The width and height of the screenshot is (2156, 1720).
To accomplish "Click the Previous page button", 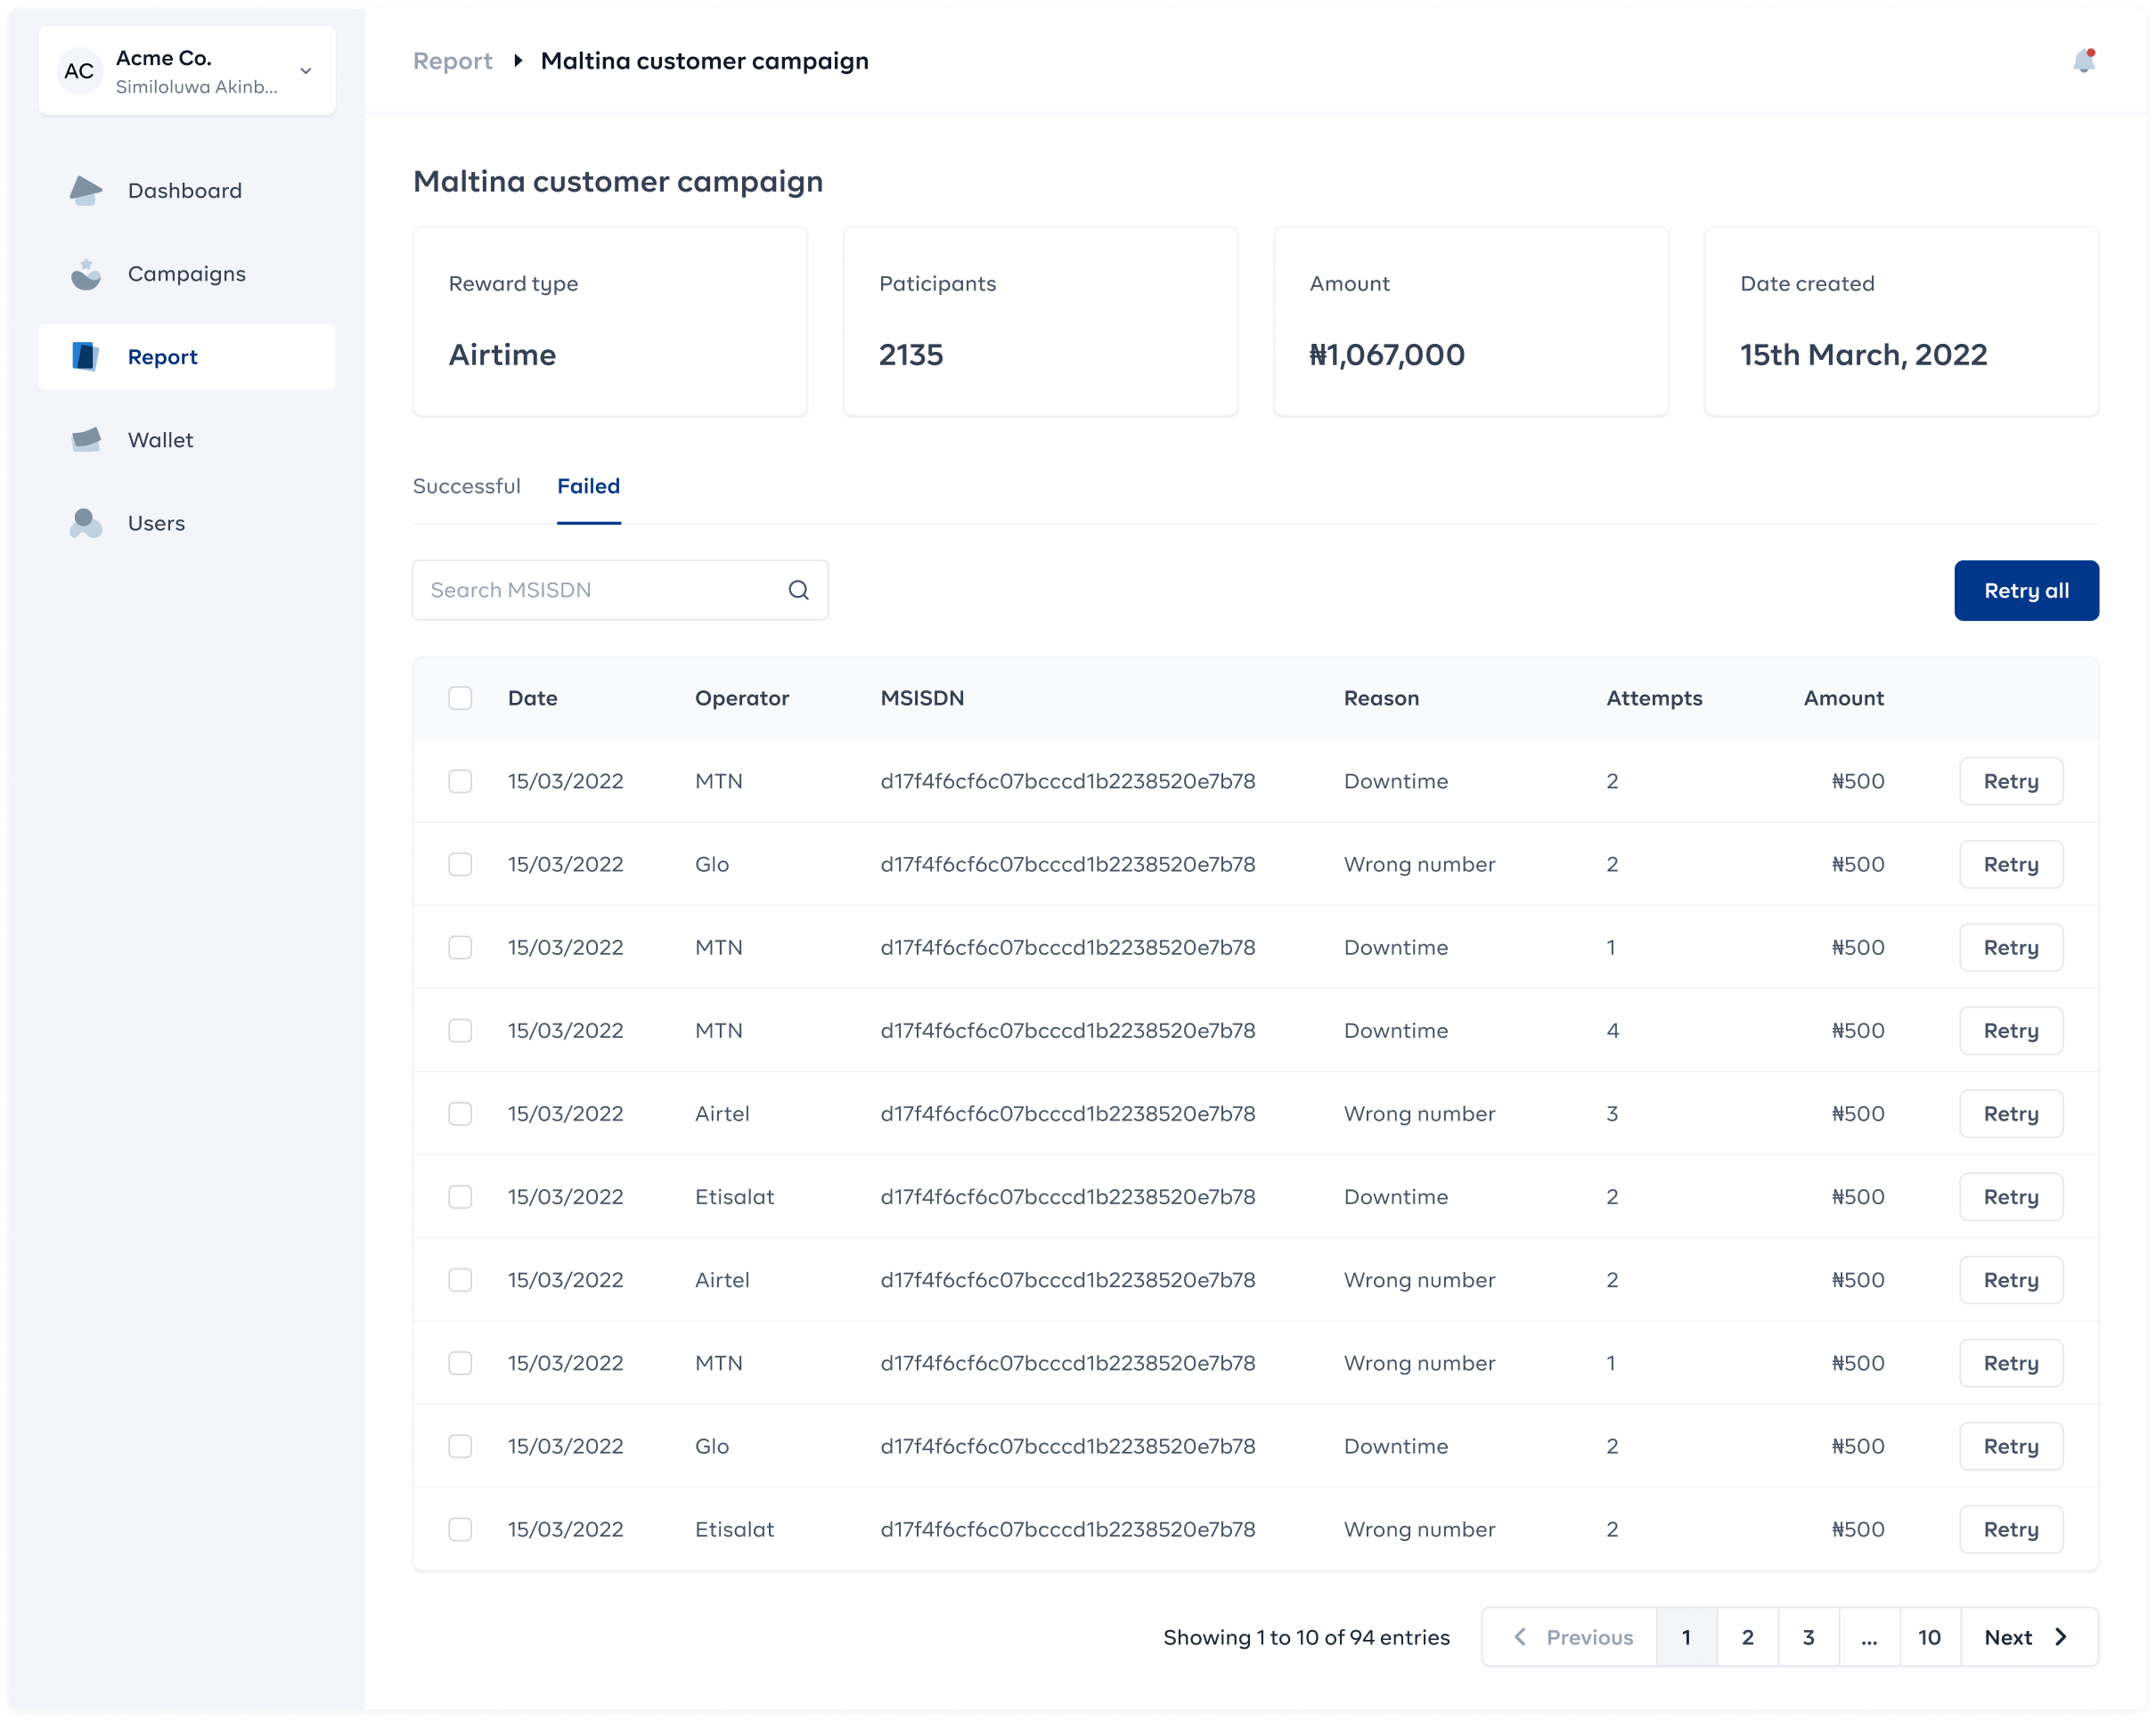I will click(1569, 1637).
